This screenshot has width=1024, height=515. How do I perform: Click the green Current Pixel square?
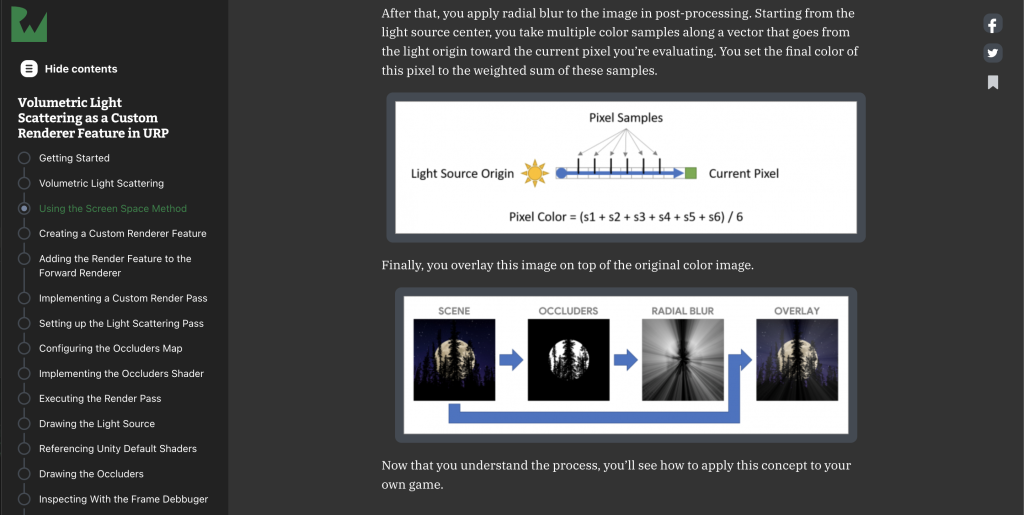pos(691,173)
